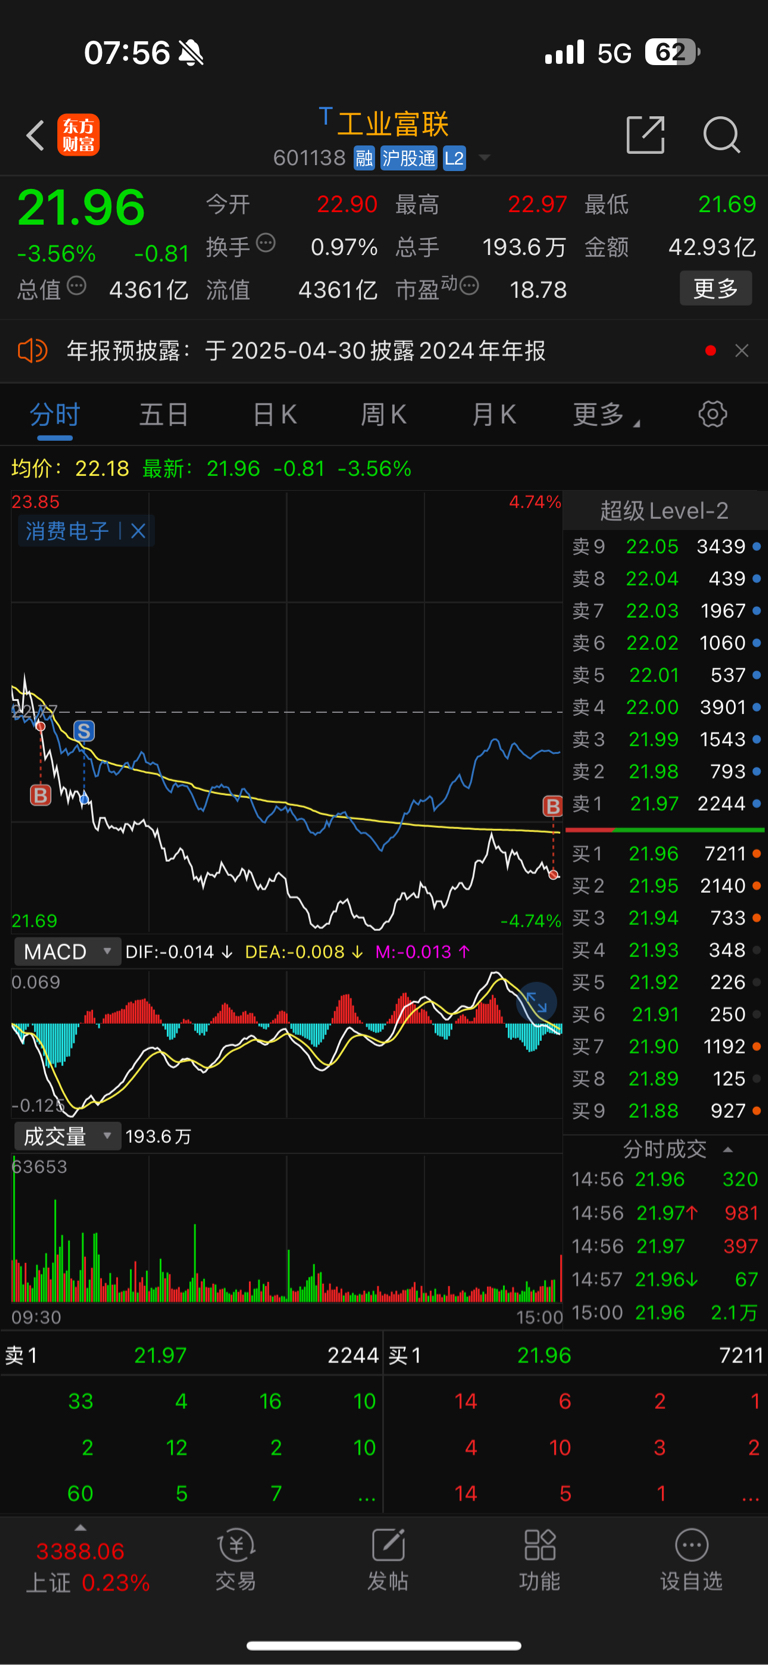768x1665 pixels.
Task: Open the MACD indicator dropdown
Action: [x=67, y=952]
